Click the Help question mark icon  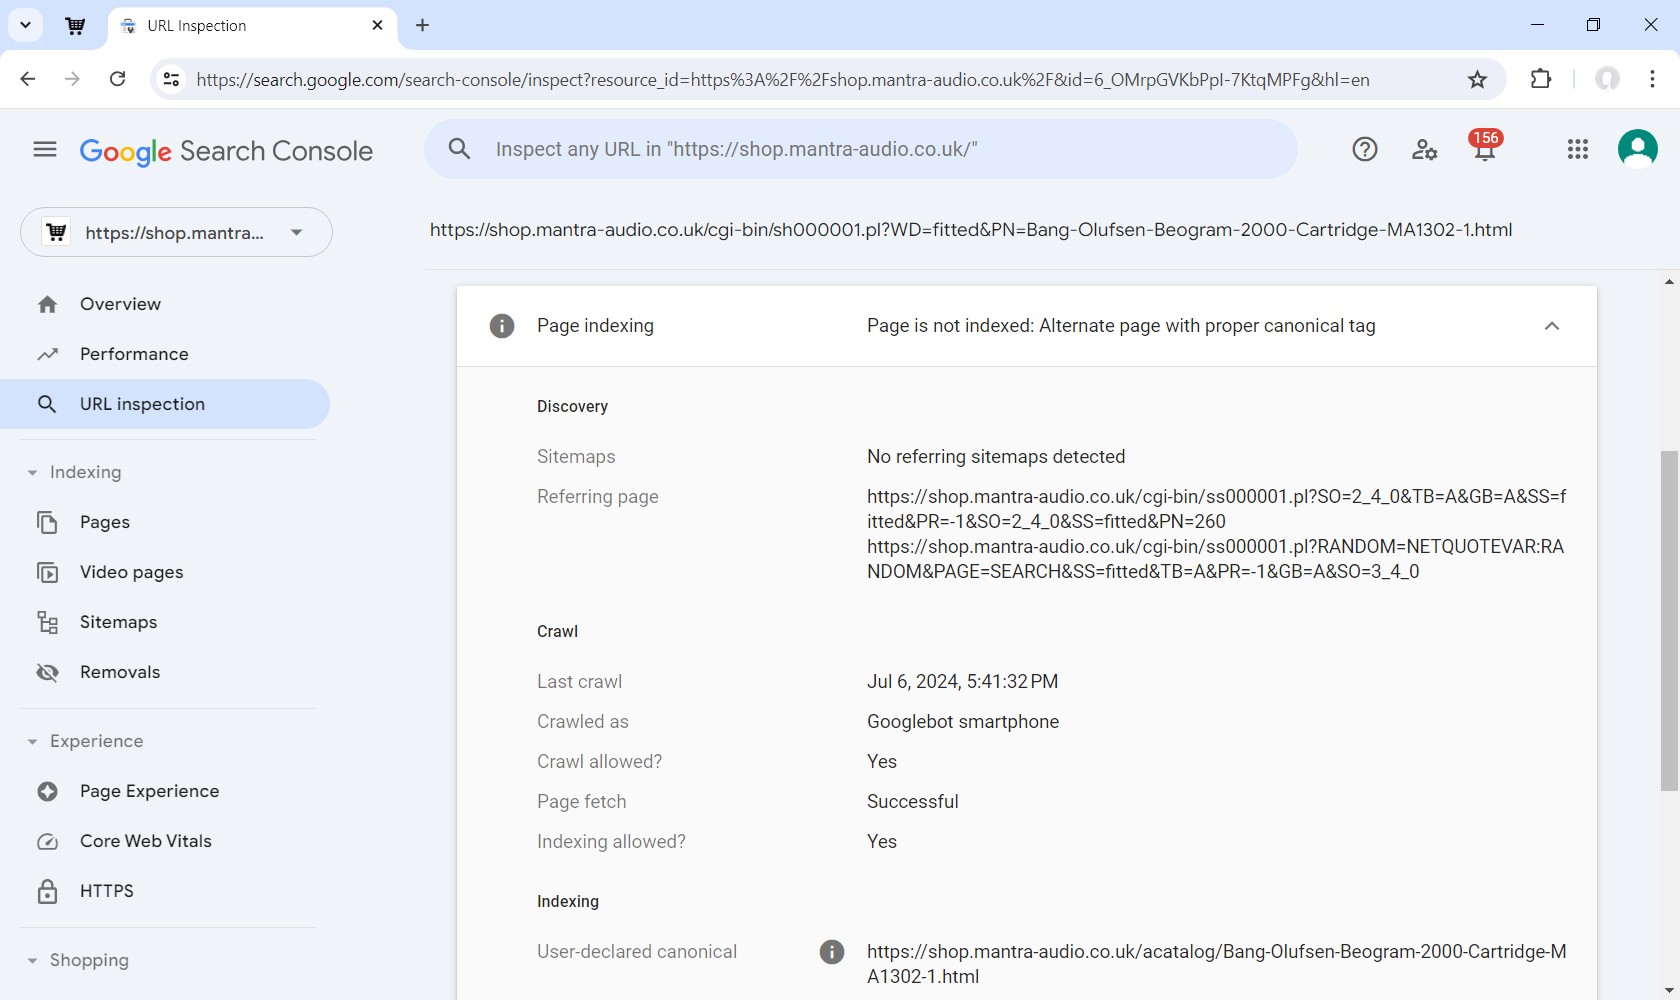1364,150
